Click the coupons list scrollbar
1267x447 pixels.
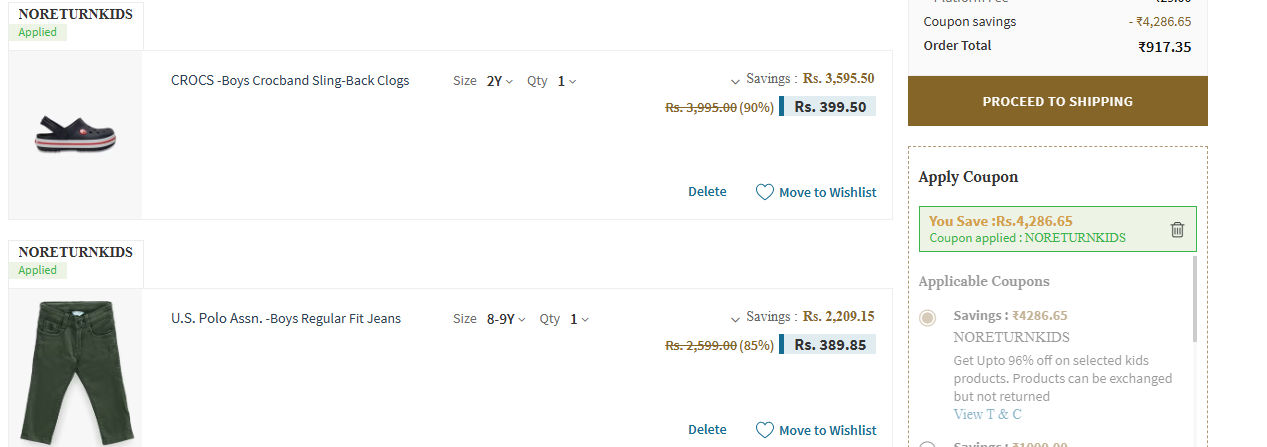(x=1194, y=300)
